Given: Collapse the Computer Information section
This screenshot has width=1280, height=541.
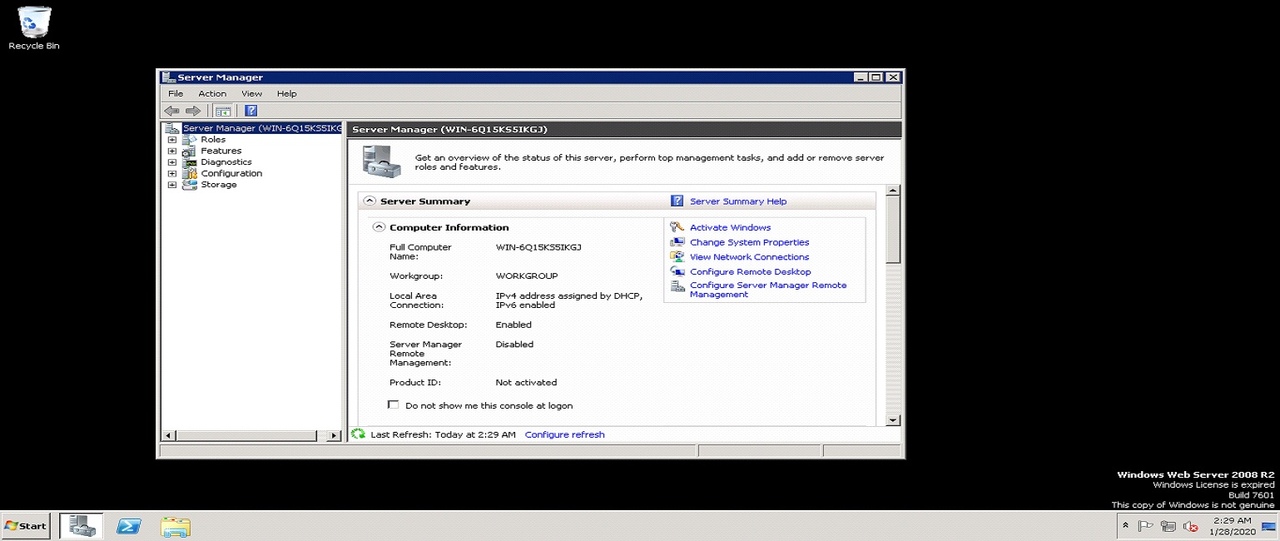Looking at the screenshot, I should 379,227.
